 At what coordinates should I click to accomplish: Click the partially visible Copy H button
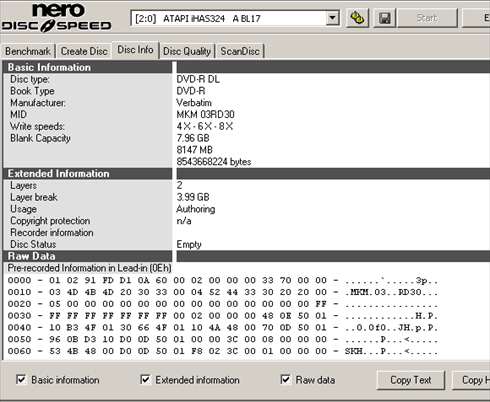(x=471, y=380)
